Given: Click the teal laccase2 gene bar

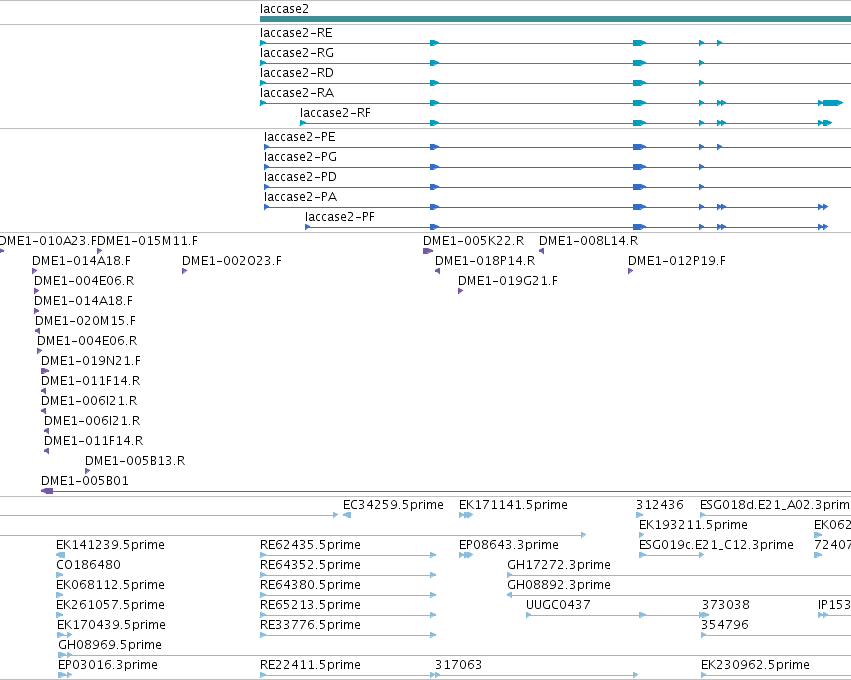Looking at the screenshot, I should (x=555, y=19).
